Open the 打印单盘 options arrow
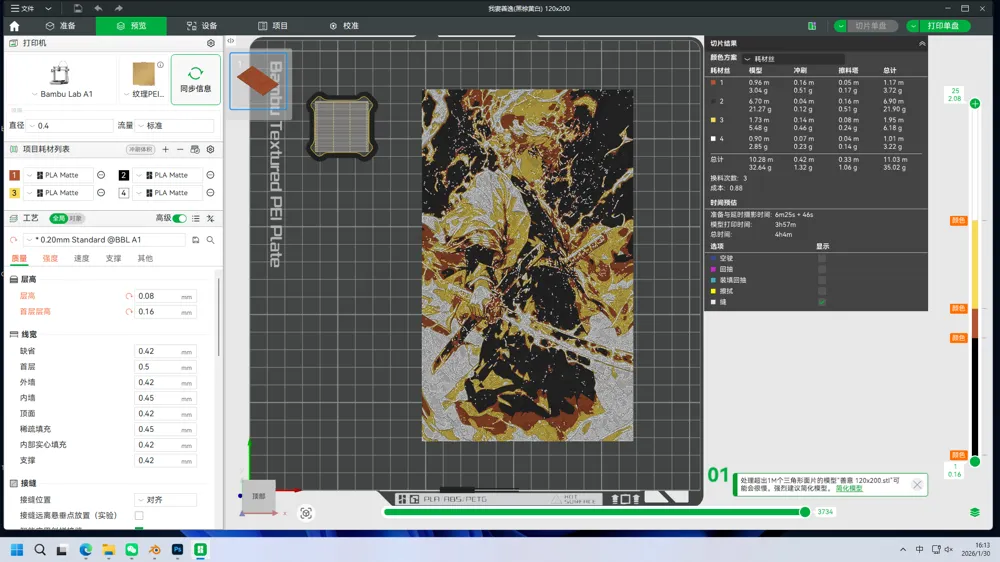The height and width of the screenshot is (562, 1000). tap(913, 26)
